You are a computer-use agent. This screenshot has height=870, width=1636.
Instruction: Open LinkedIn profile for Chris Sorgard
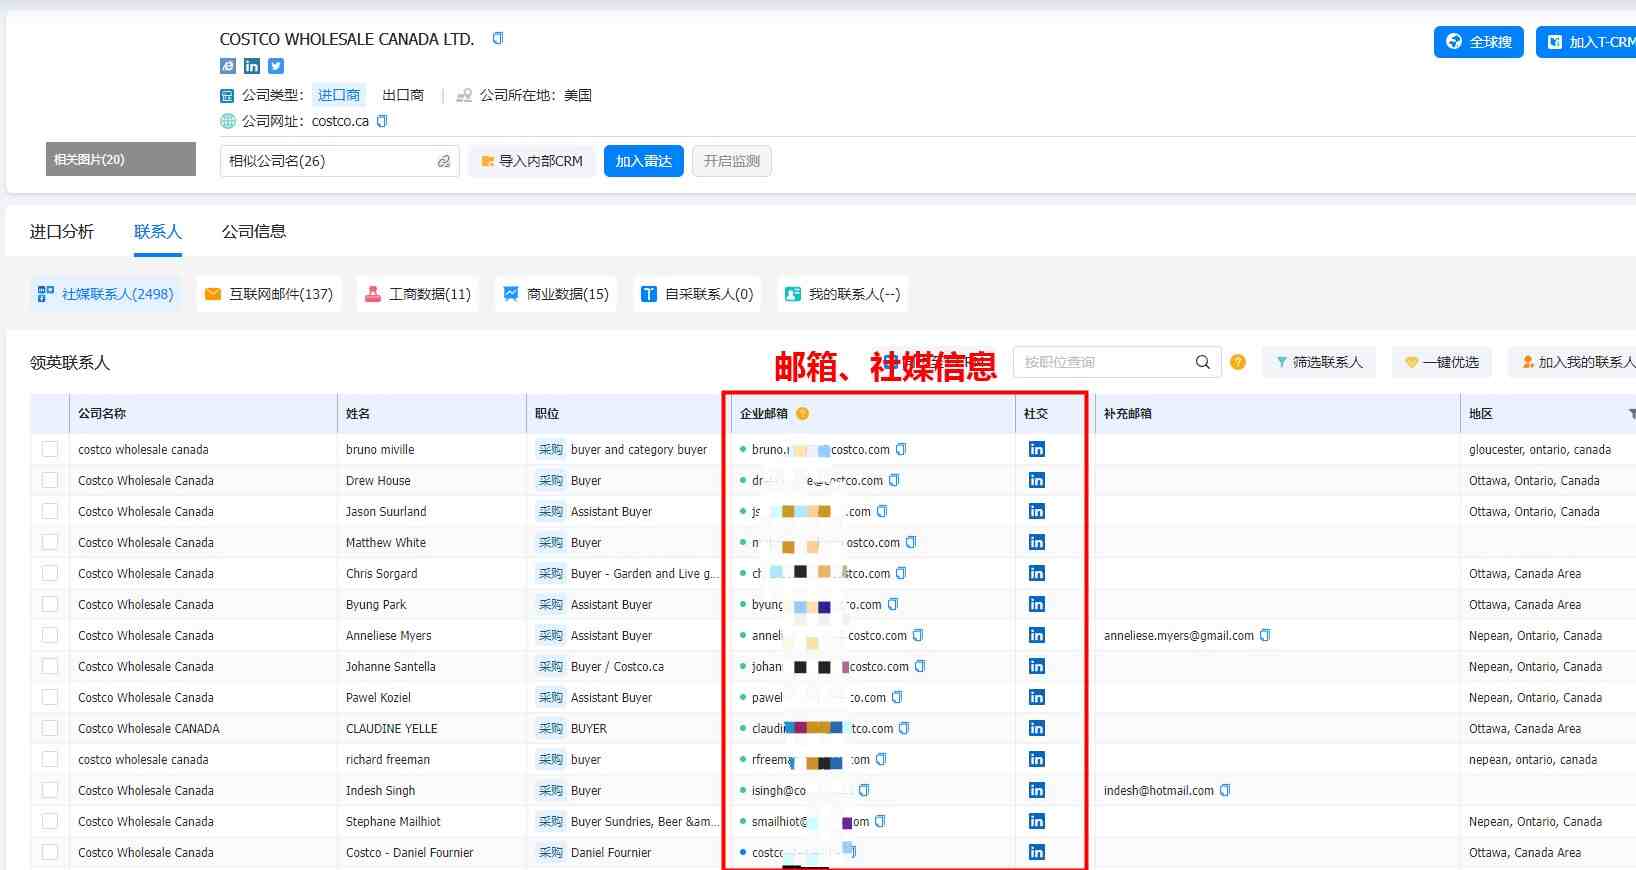pos(1037,573)
